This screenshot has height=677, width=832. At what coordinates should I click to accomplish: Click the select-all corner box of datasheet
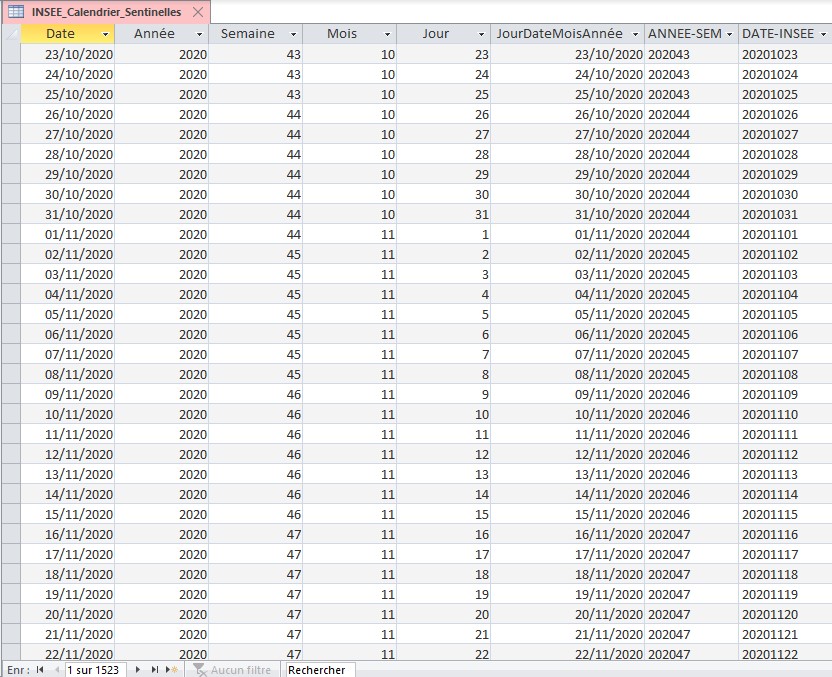coord(11,34)
